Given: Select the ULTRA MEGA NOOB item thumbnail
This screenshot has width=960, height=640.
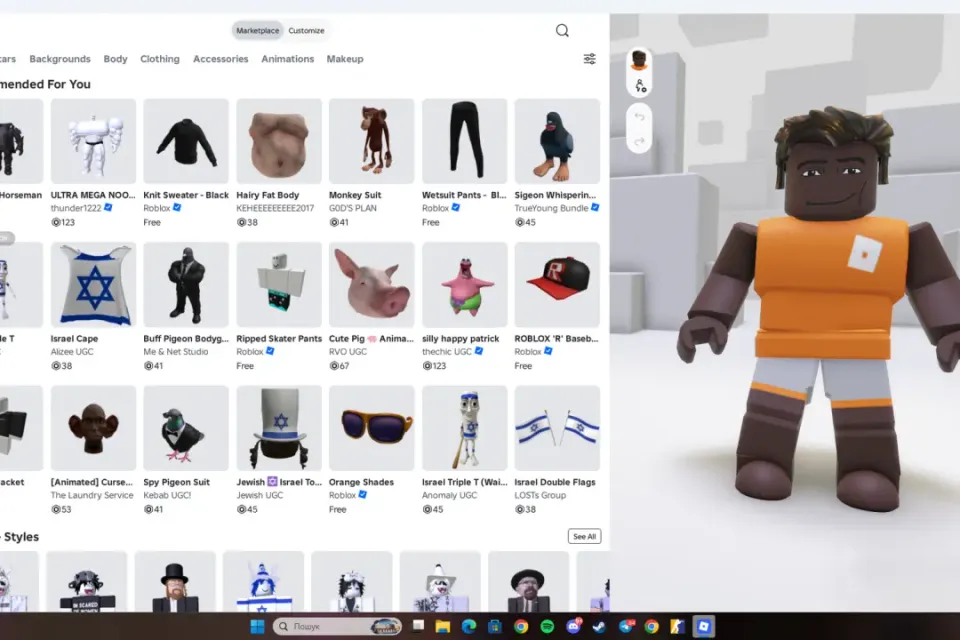Looking at the screenshot, I should 93,141.
